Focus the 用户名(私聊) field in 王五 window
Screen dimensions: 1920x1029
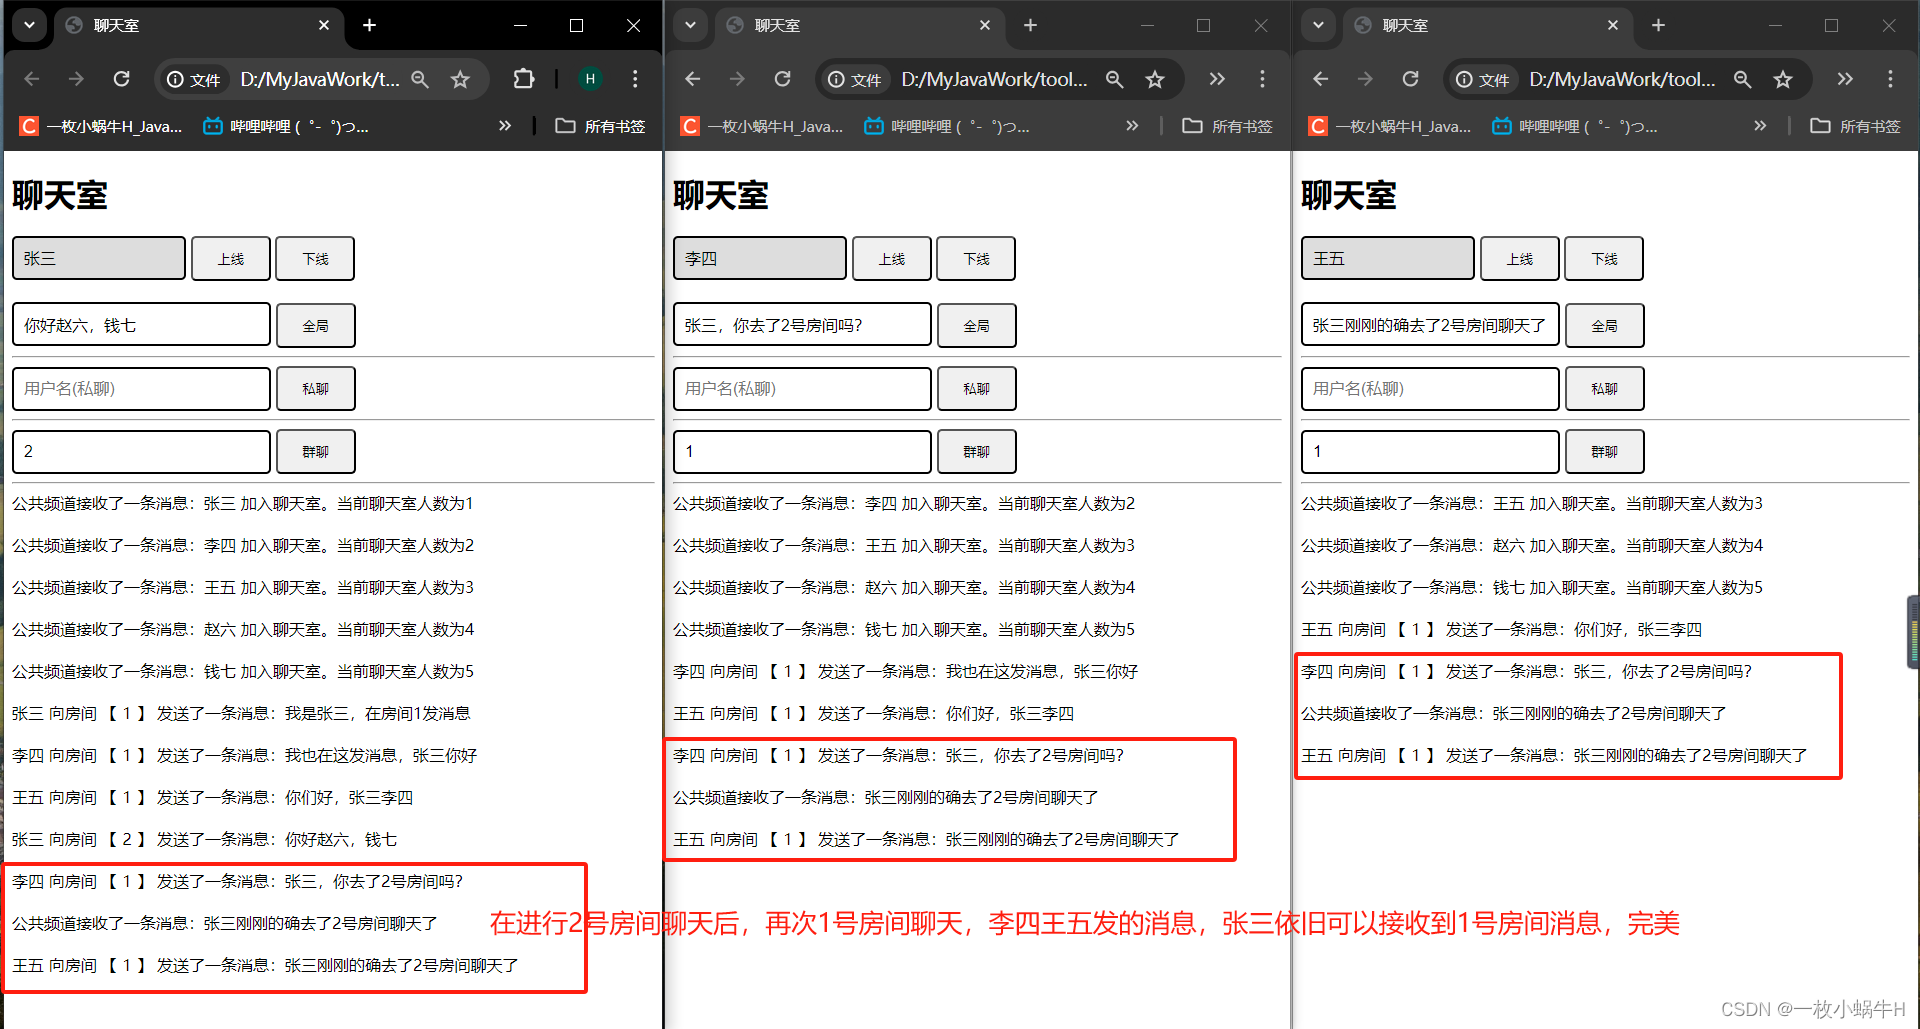tap(1430, 389)
